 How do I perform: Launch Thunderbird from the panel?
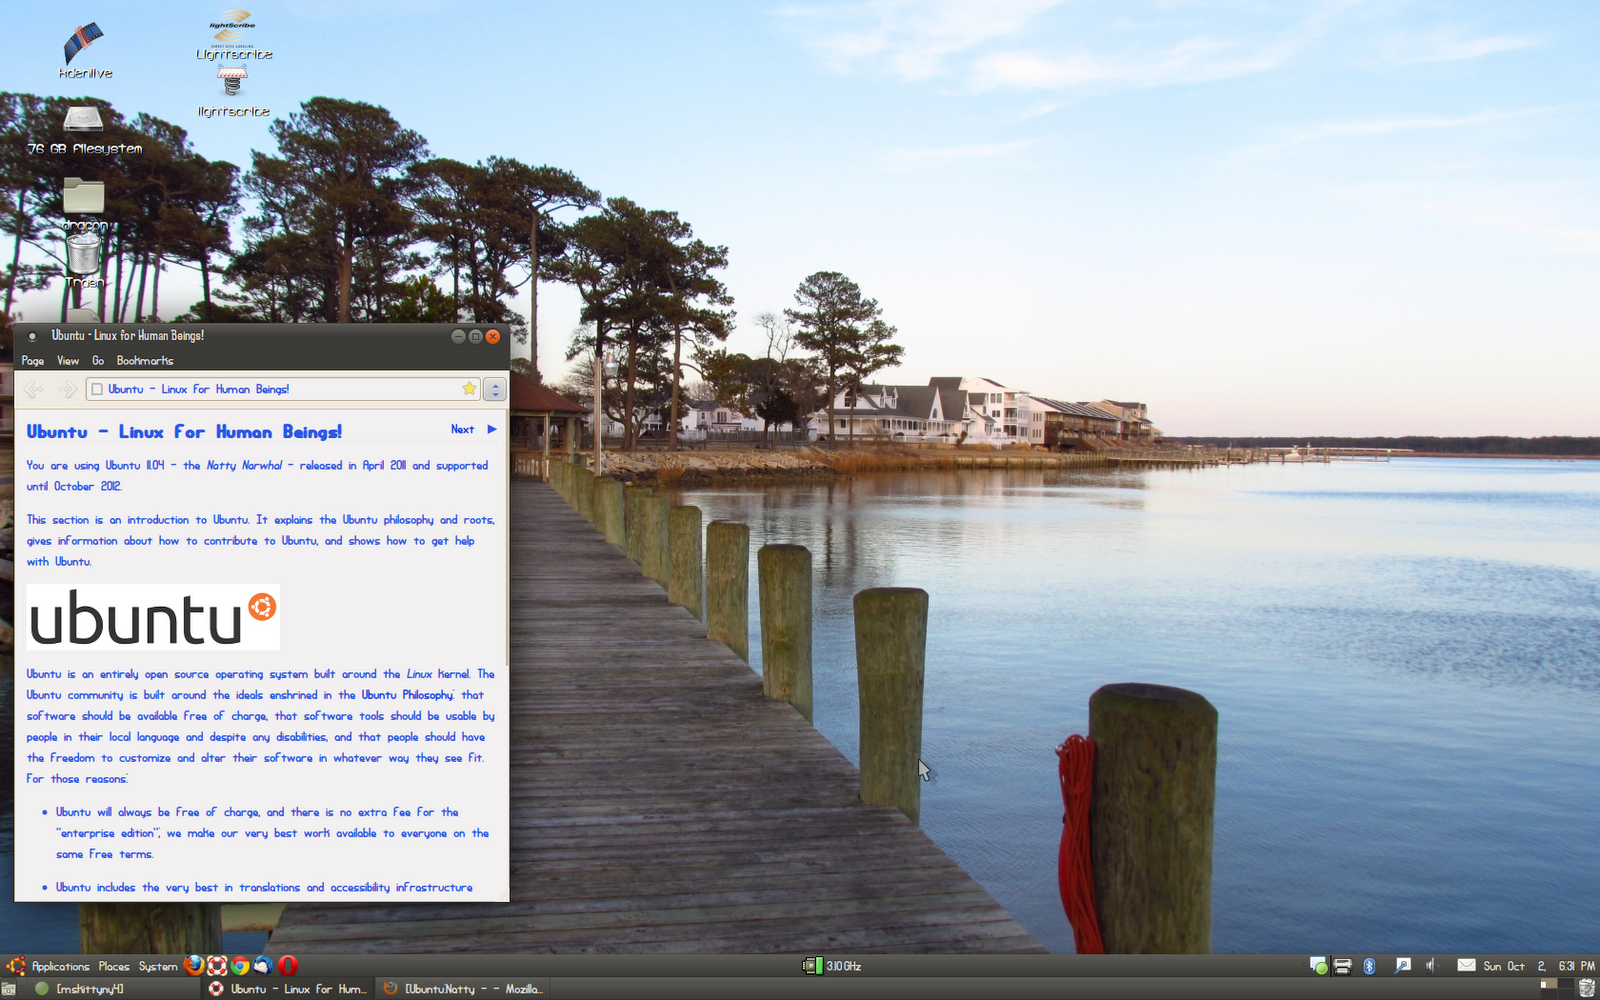tap(263, 965)
